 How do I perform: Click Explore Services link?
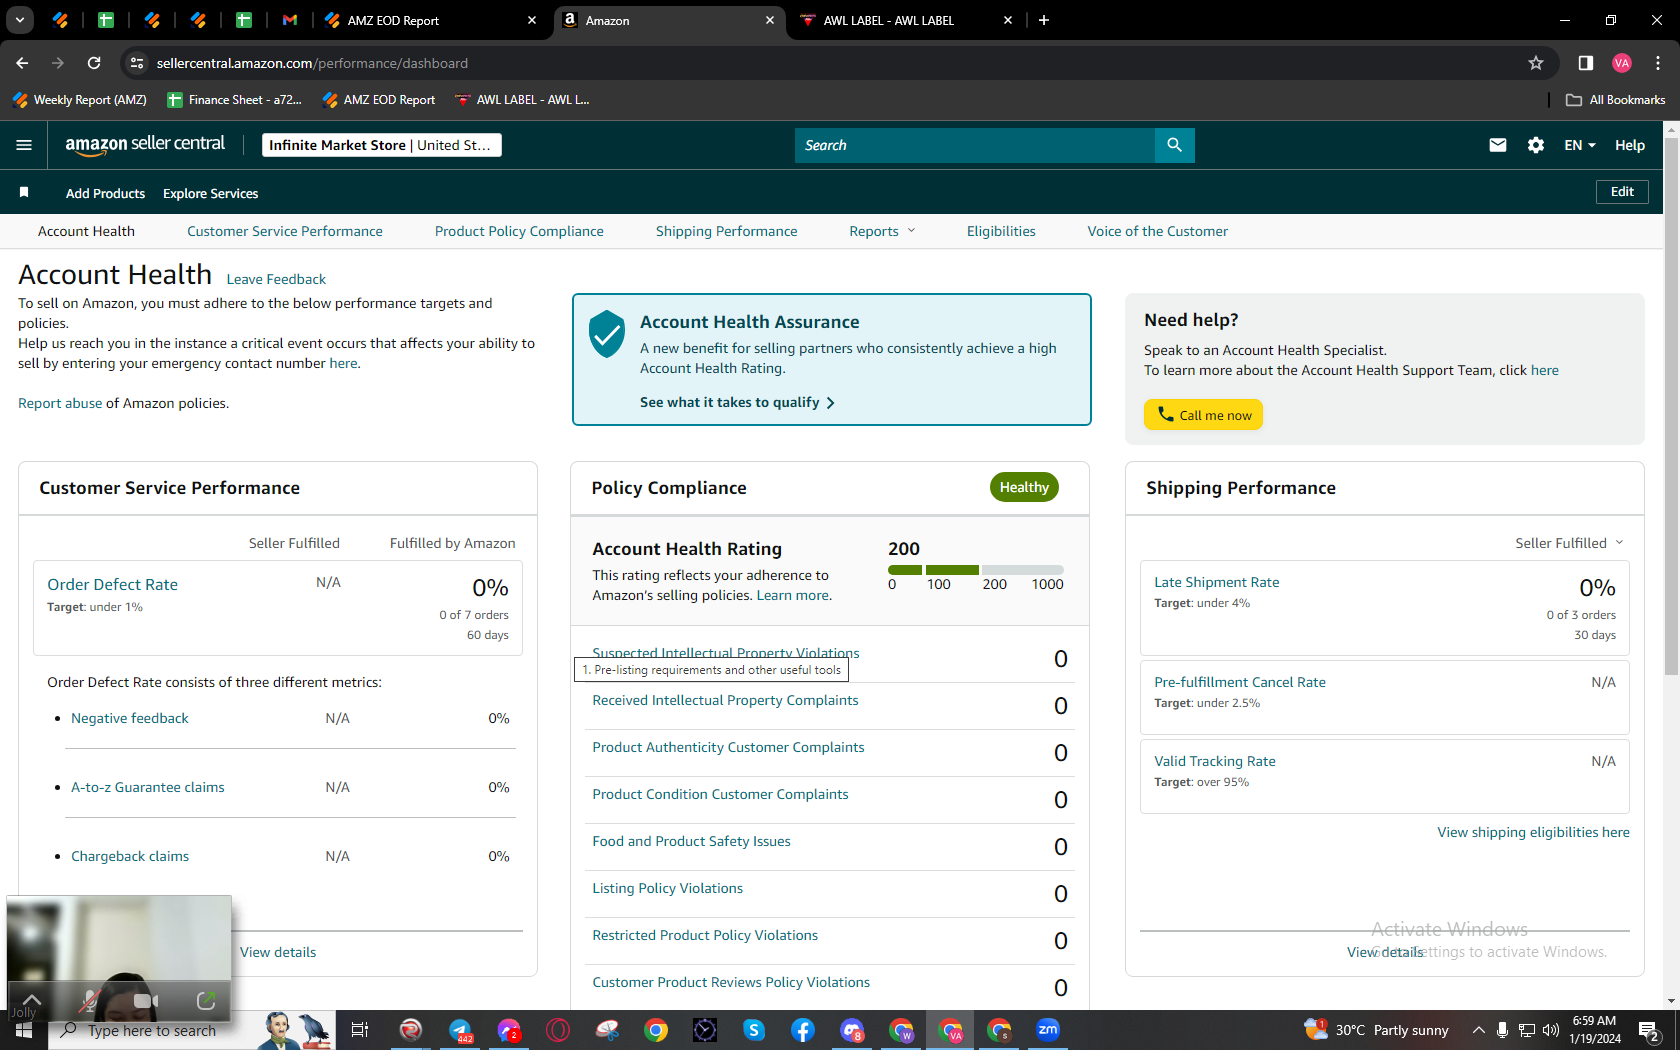[210, 193]
